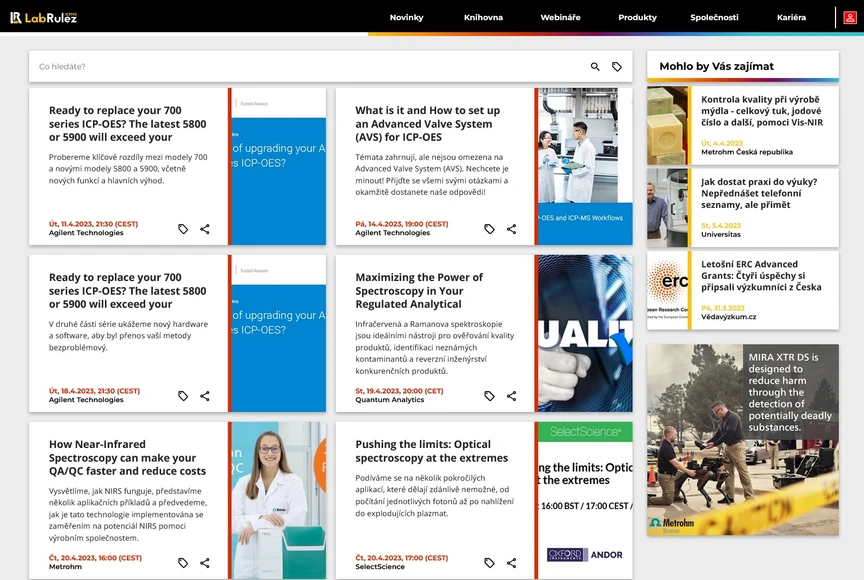Click the 'Vědavýzkum.cz' source text

point(728,317)
